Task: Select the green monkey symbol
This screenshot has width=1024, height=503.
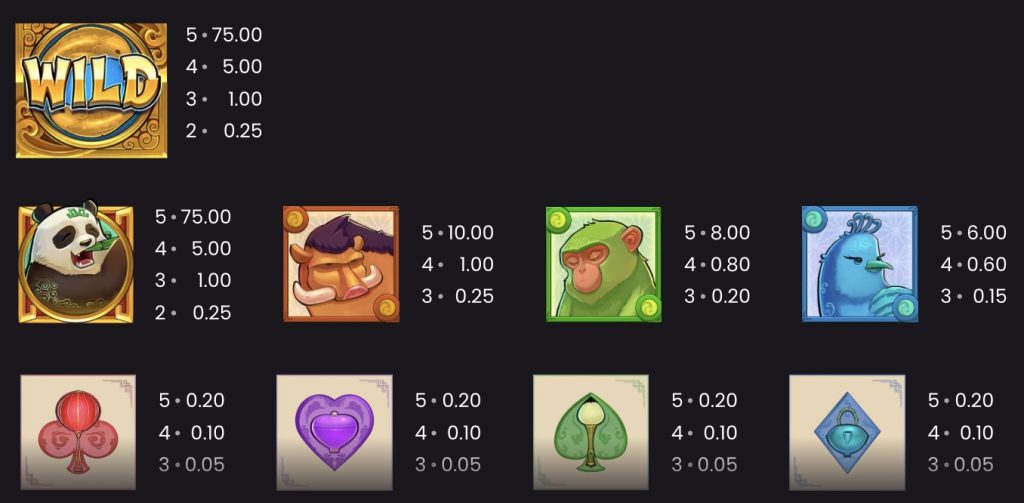Action: pyautogui.click(x=603, y=264)
